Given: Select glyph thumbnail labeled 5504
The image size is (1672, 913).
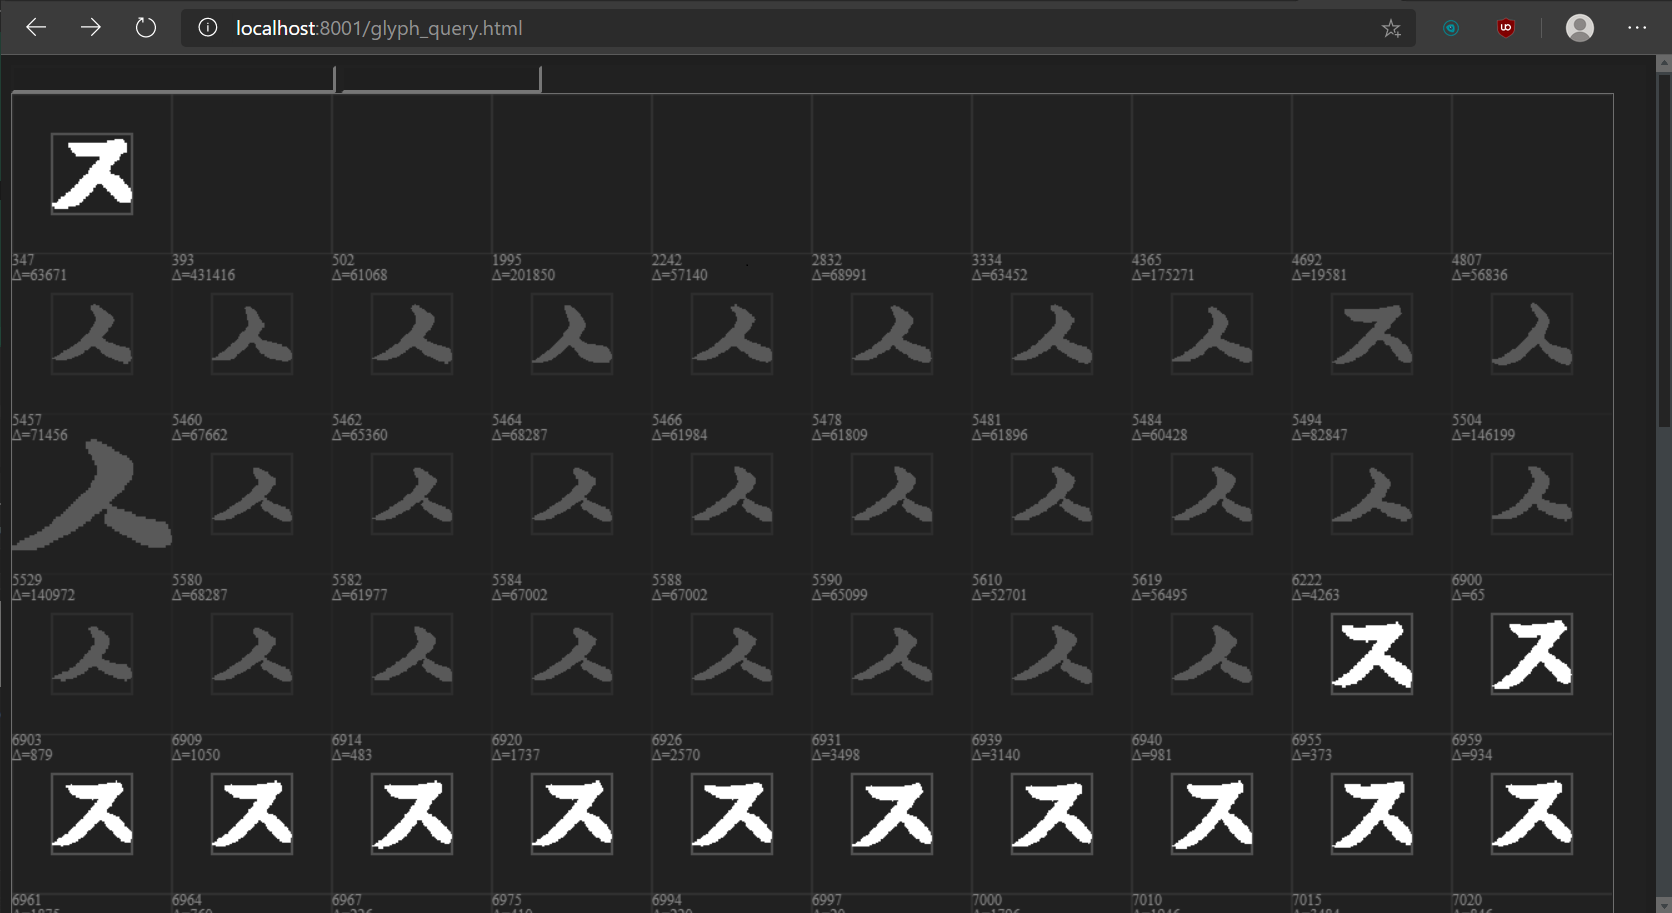Looking at the screenshot, I should (x=1532, y=494).
